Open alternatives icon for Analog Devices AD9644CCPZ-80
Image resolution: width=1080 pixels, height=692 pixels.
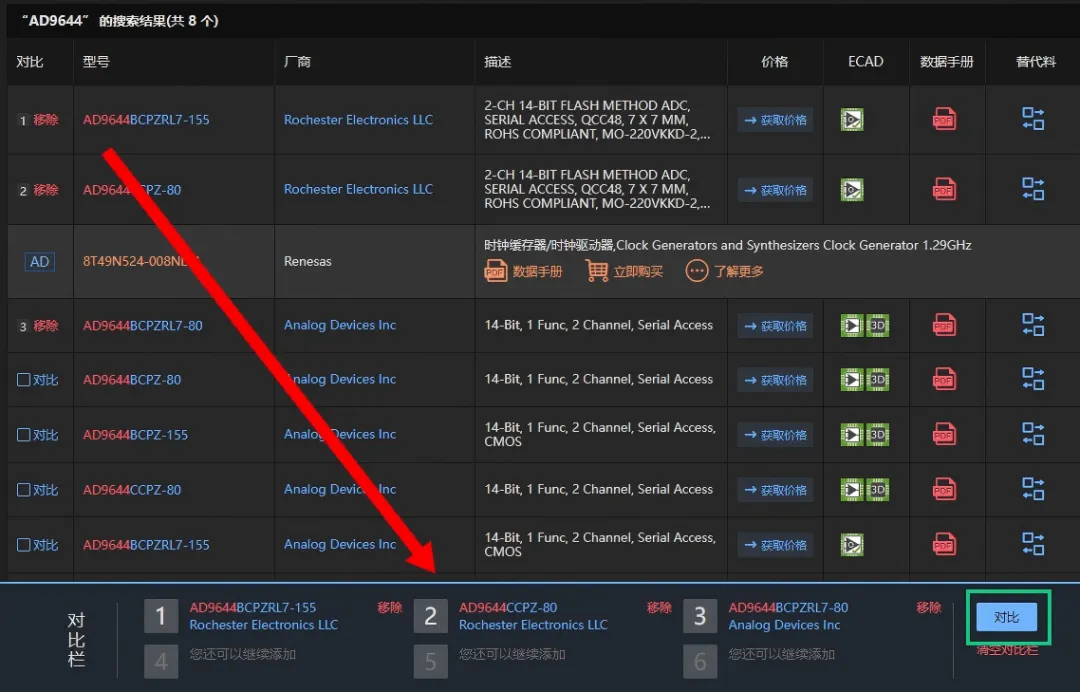[x=1033, y=488]
